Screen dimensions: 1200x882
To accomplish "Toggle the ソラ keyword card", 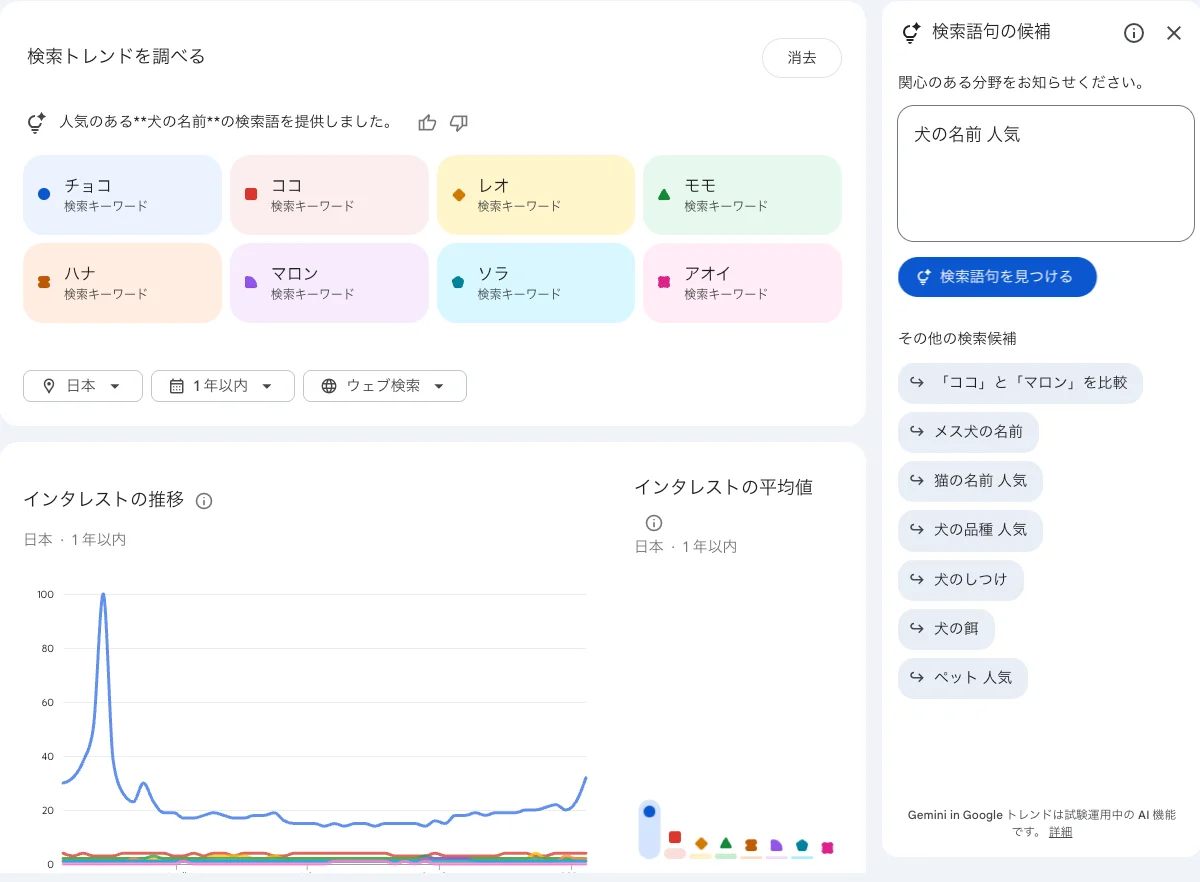I will 536,282.
